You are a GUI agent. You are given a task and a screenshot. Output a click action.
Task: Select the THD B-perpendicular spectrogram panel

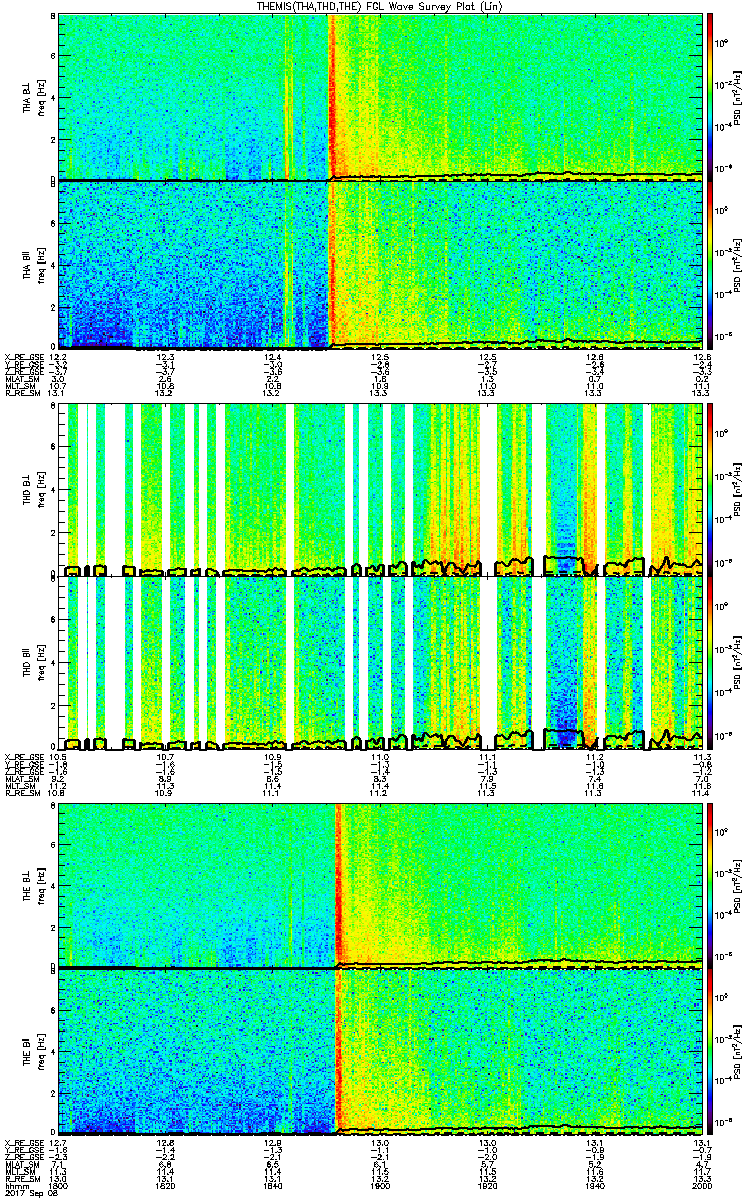click(x=379, y=490)
